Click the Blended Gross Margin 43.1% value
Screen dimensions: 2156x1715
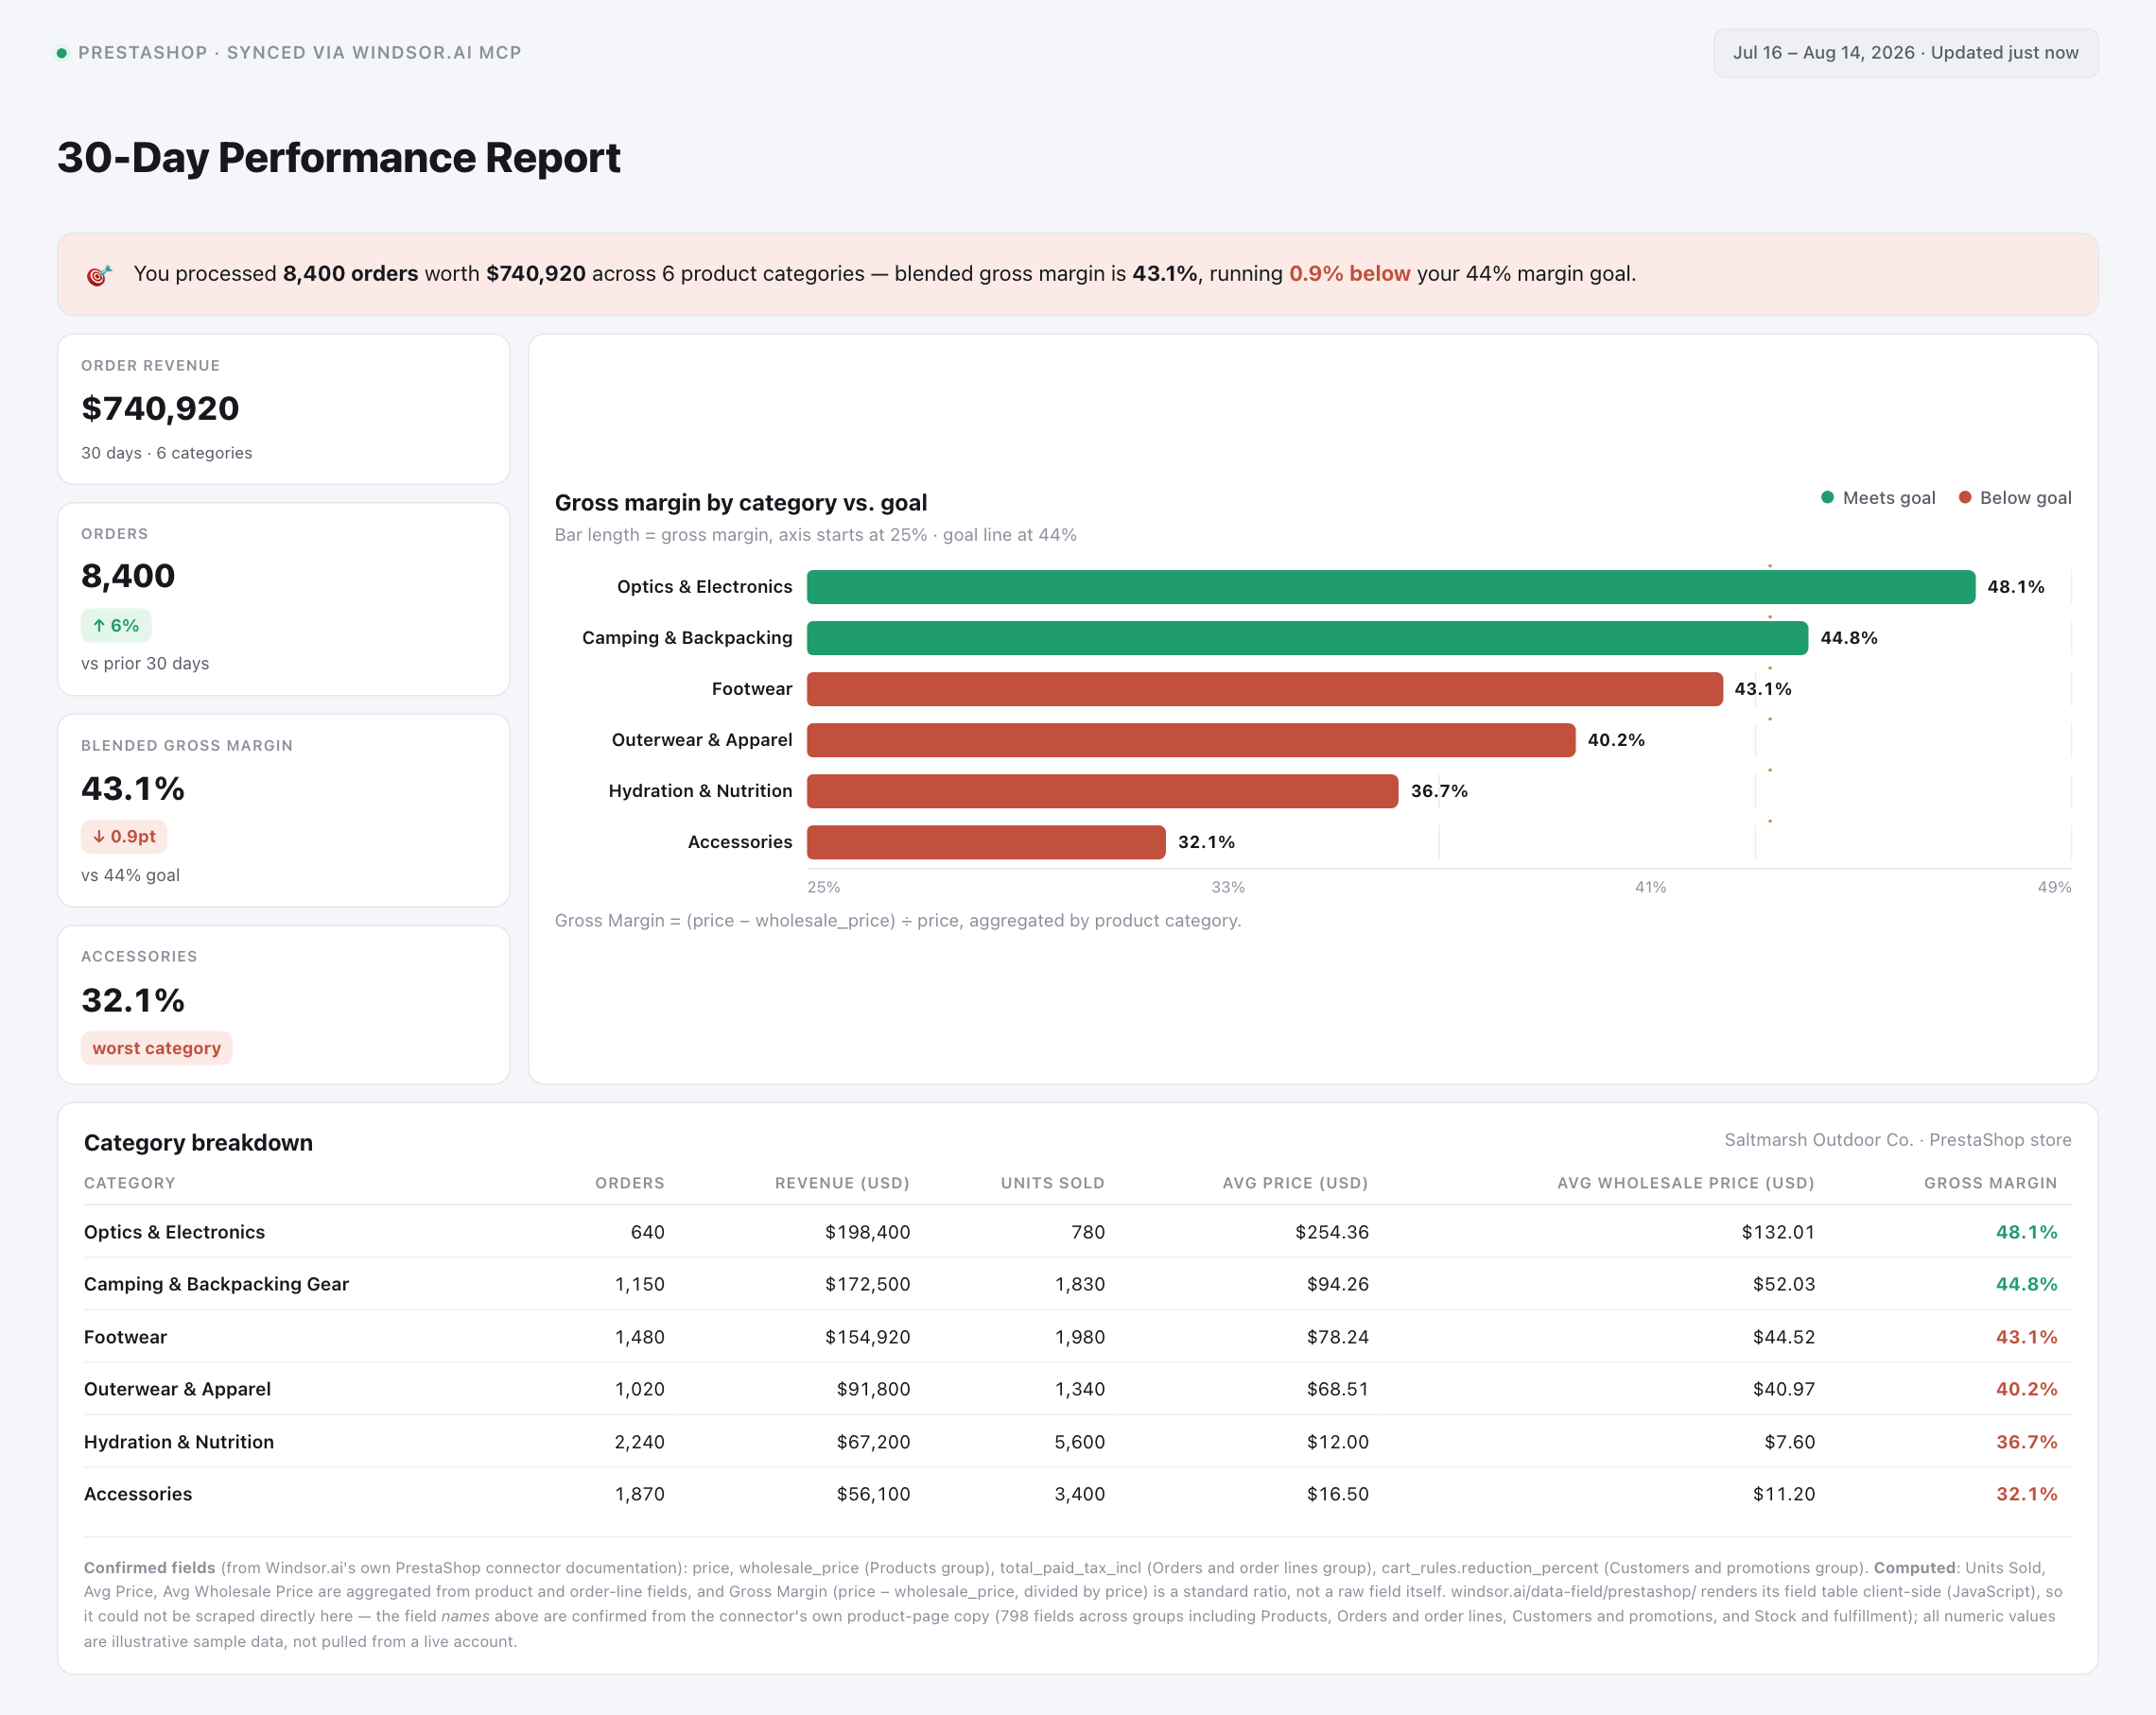point(133,789)
